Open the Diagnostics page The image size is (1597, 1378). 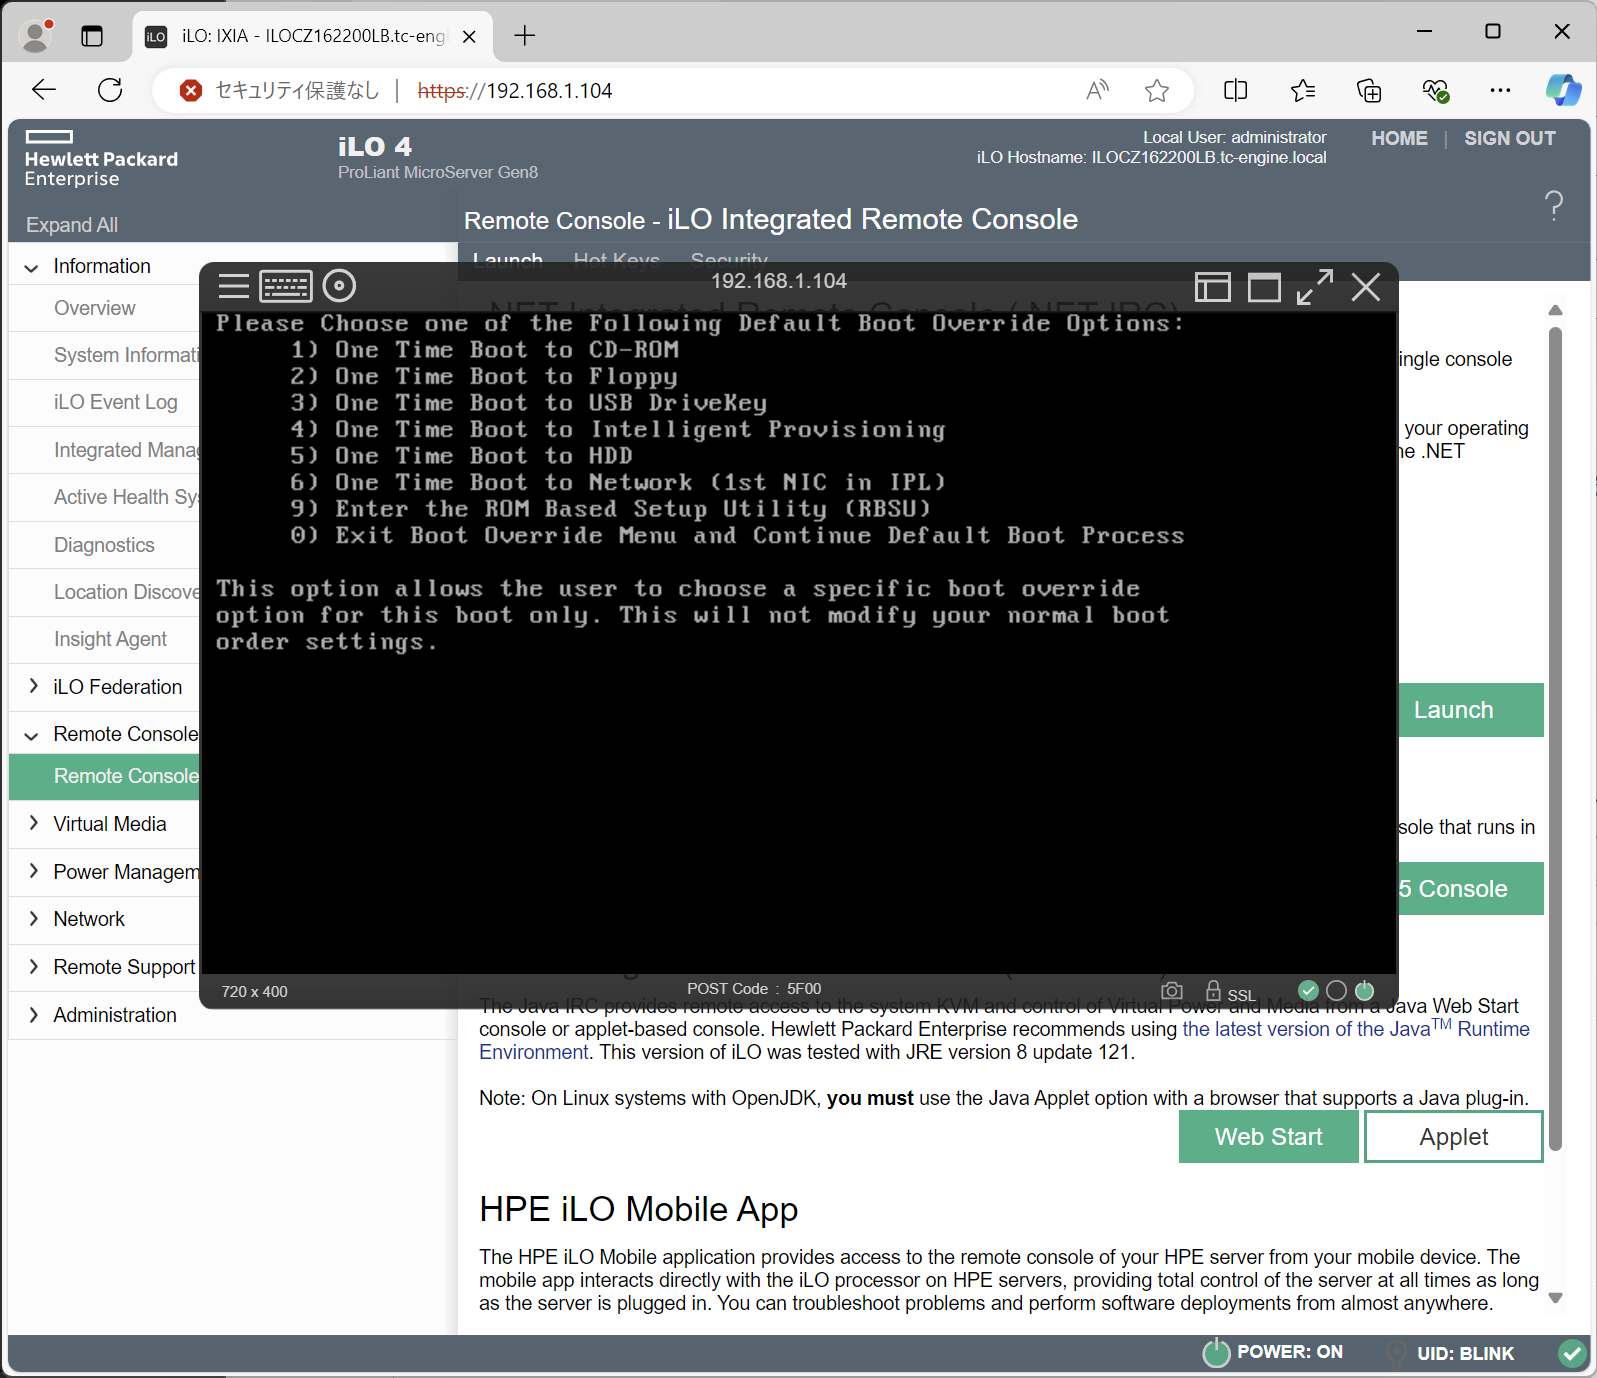click(x=105, y=545)
